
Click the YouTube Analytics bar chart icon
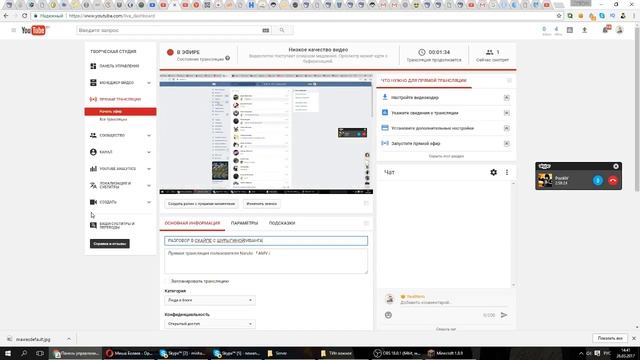(x=93, y=169)
